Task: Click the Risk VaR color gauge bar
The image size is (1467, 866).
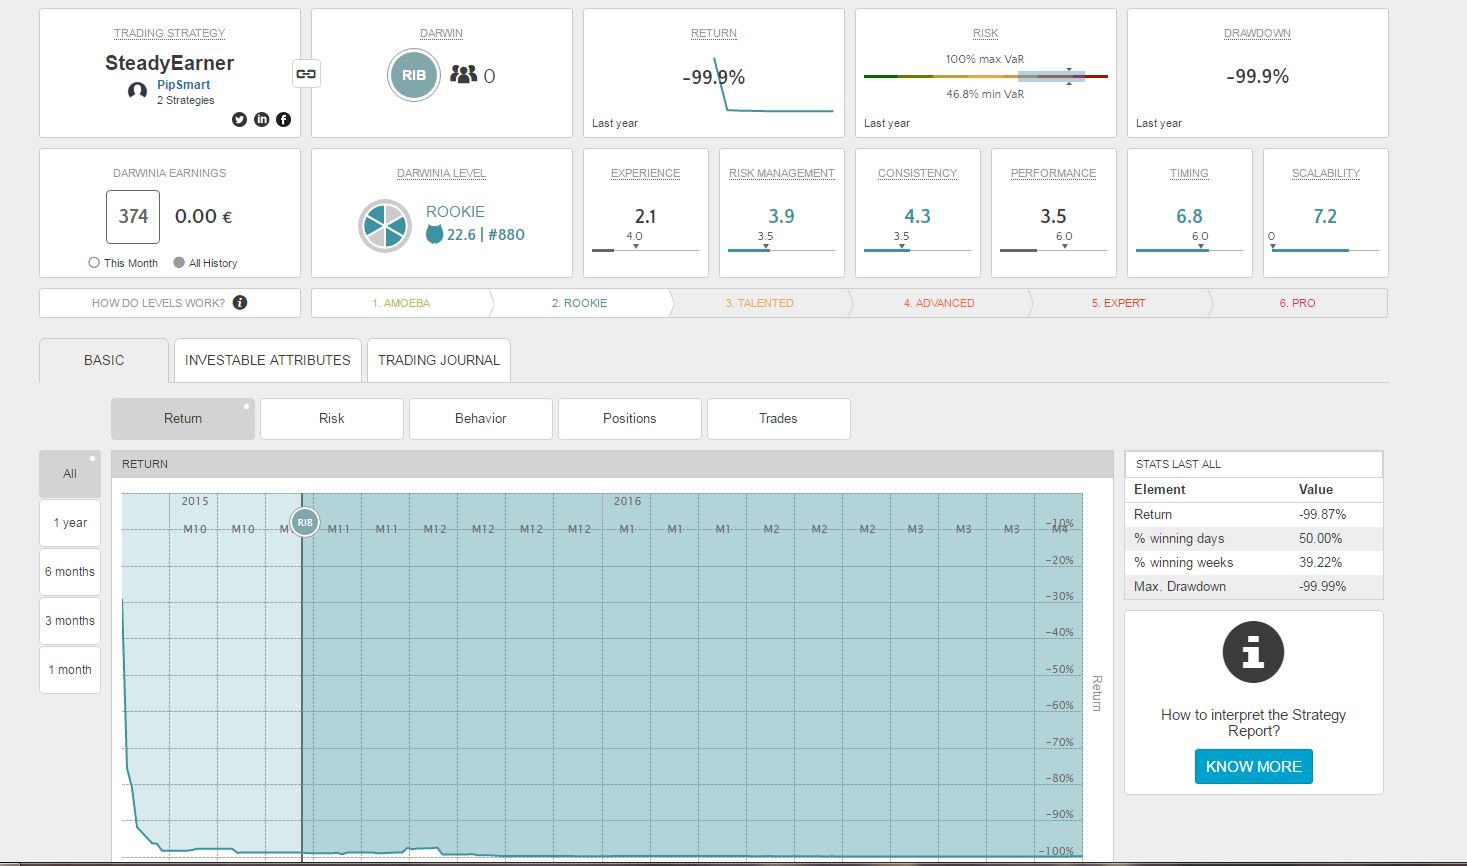Action: pos(985,76)
